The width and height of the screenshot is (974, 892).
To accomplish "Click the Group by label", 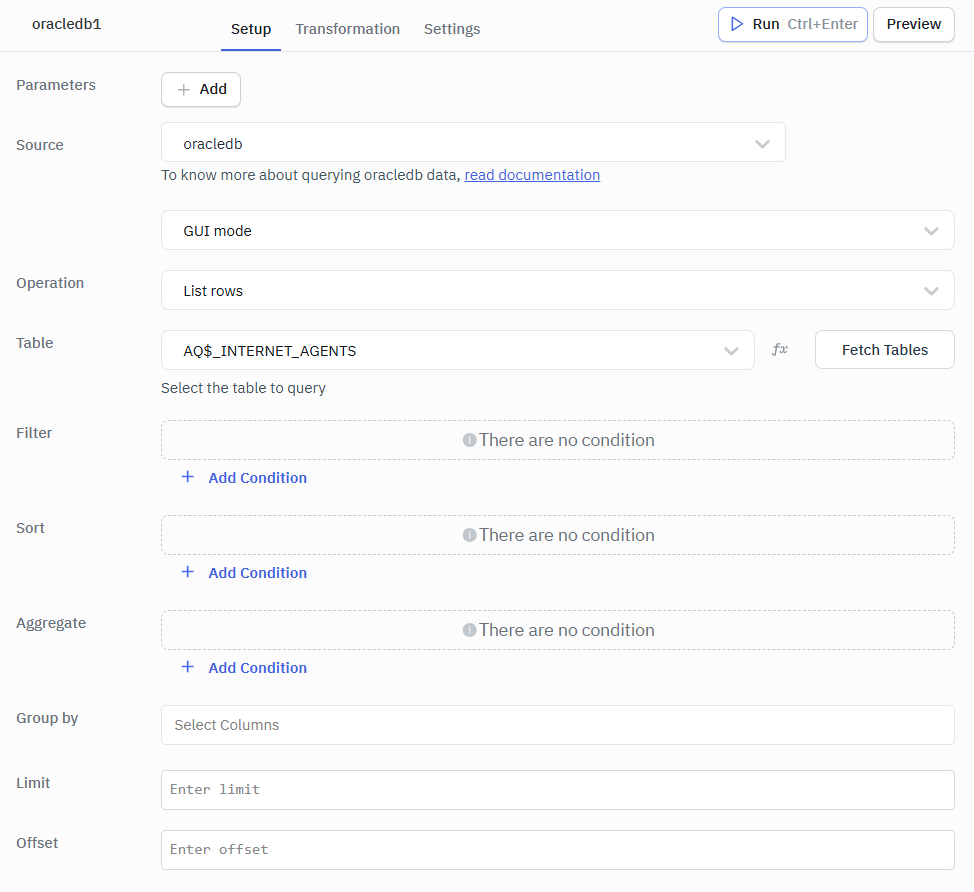I will pos(47,718).
